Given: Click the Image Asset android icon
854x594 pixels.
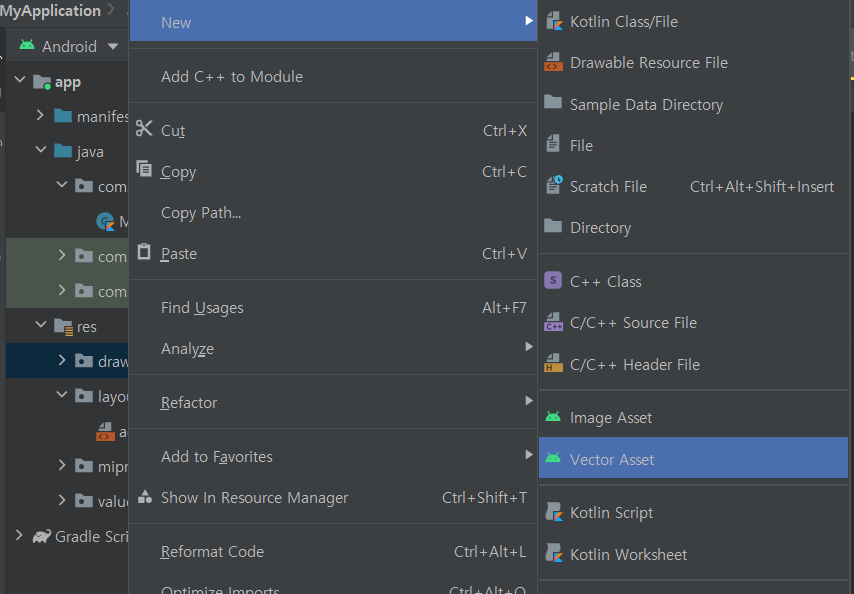Looking at the screenshot, I should [x=553, y=418].
